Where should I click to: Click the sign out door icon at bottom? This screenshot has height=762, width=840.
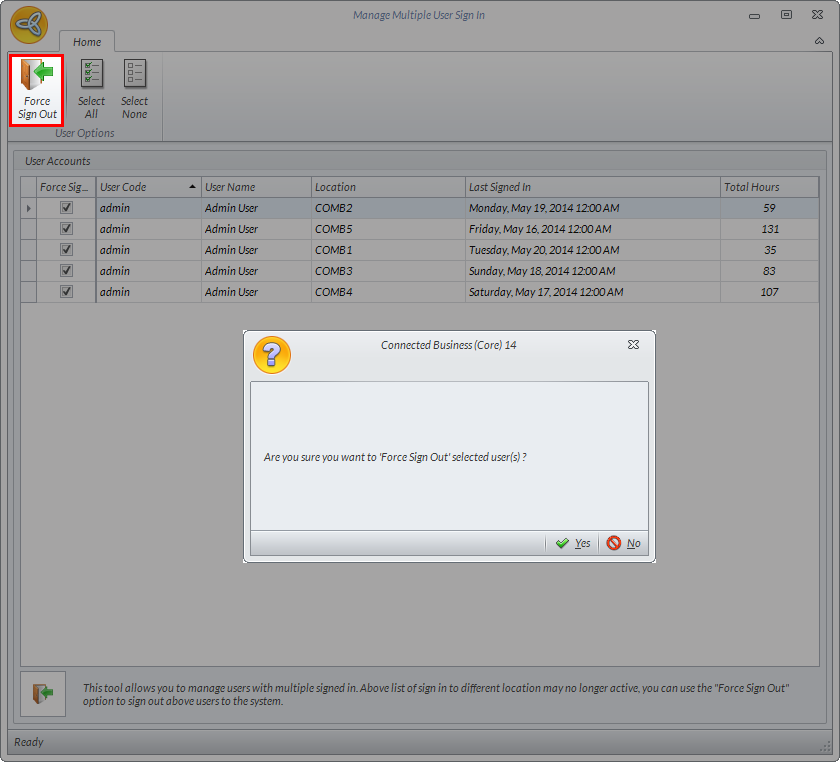pos(43,694)
